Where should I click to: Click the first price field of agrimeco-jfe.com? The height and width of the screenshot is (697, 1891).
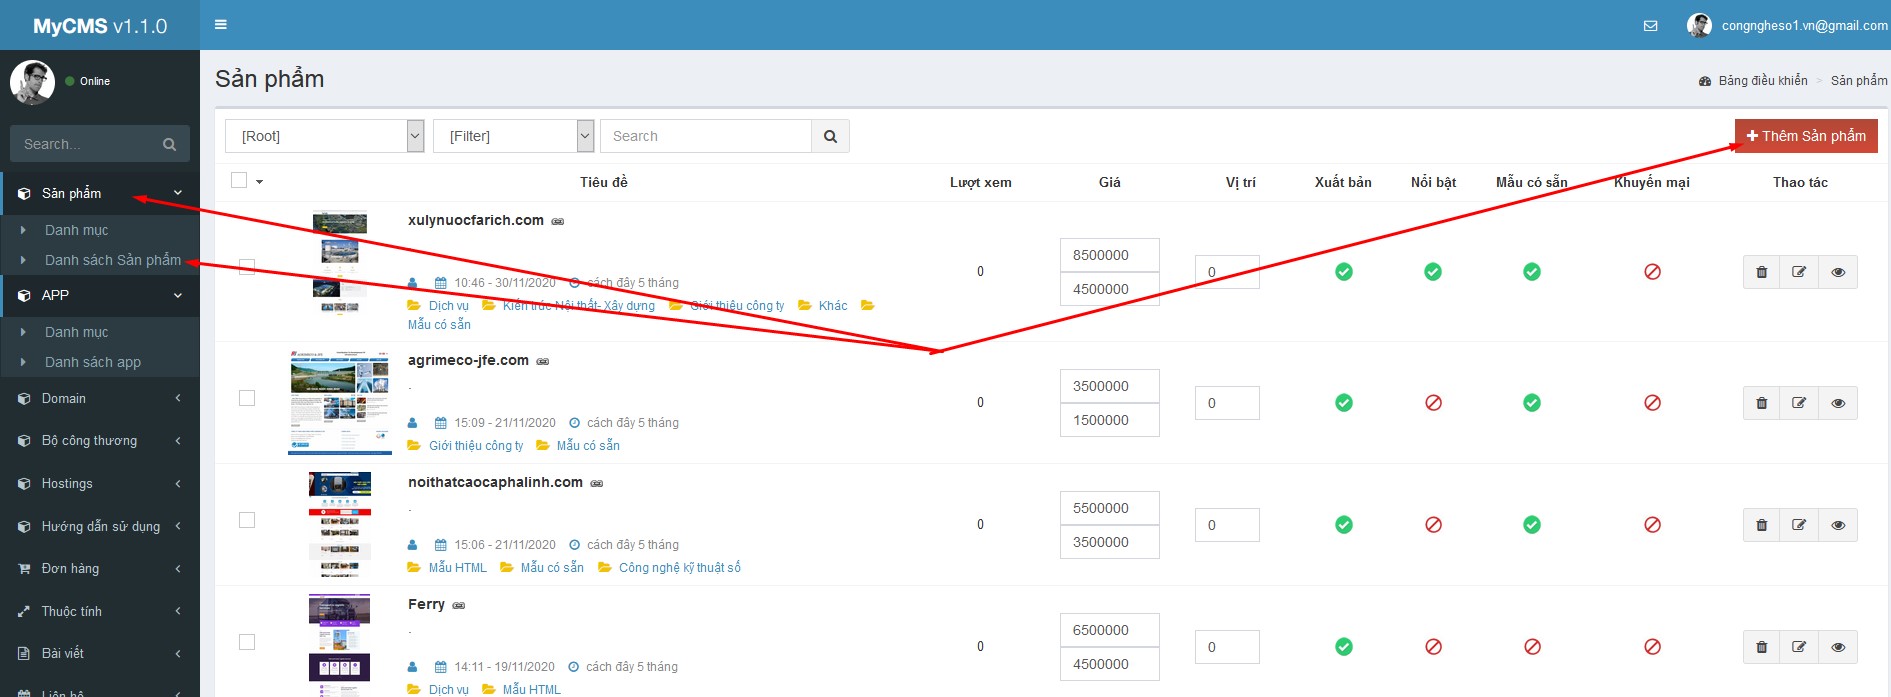pyautogui.click(x=1109, y=386)
